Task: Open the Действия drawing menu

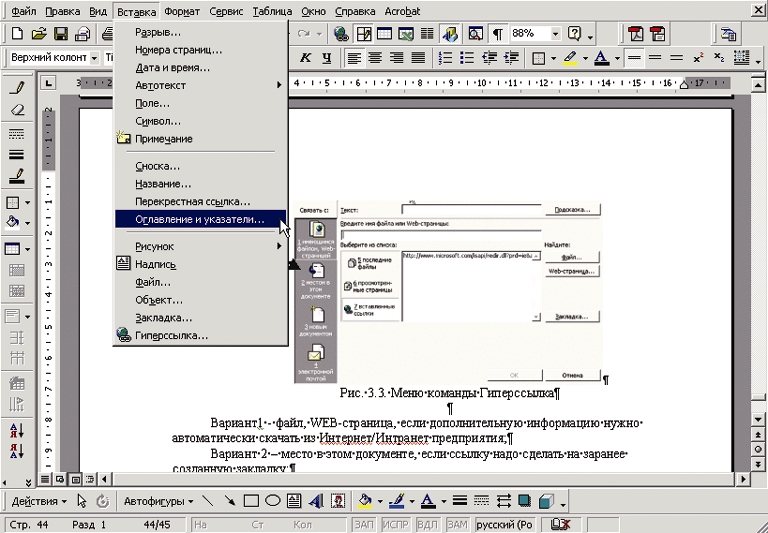Action: point(39,501)
